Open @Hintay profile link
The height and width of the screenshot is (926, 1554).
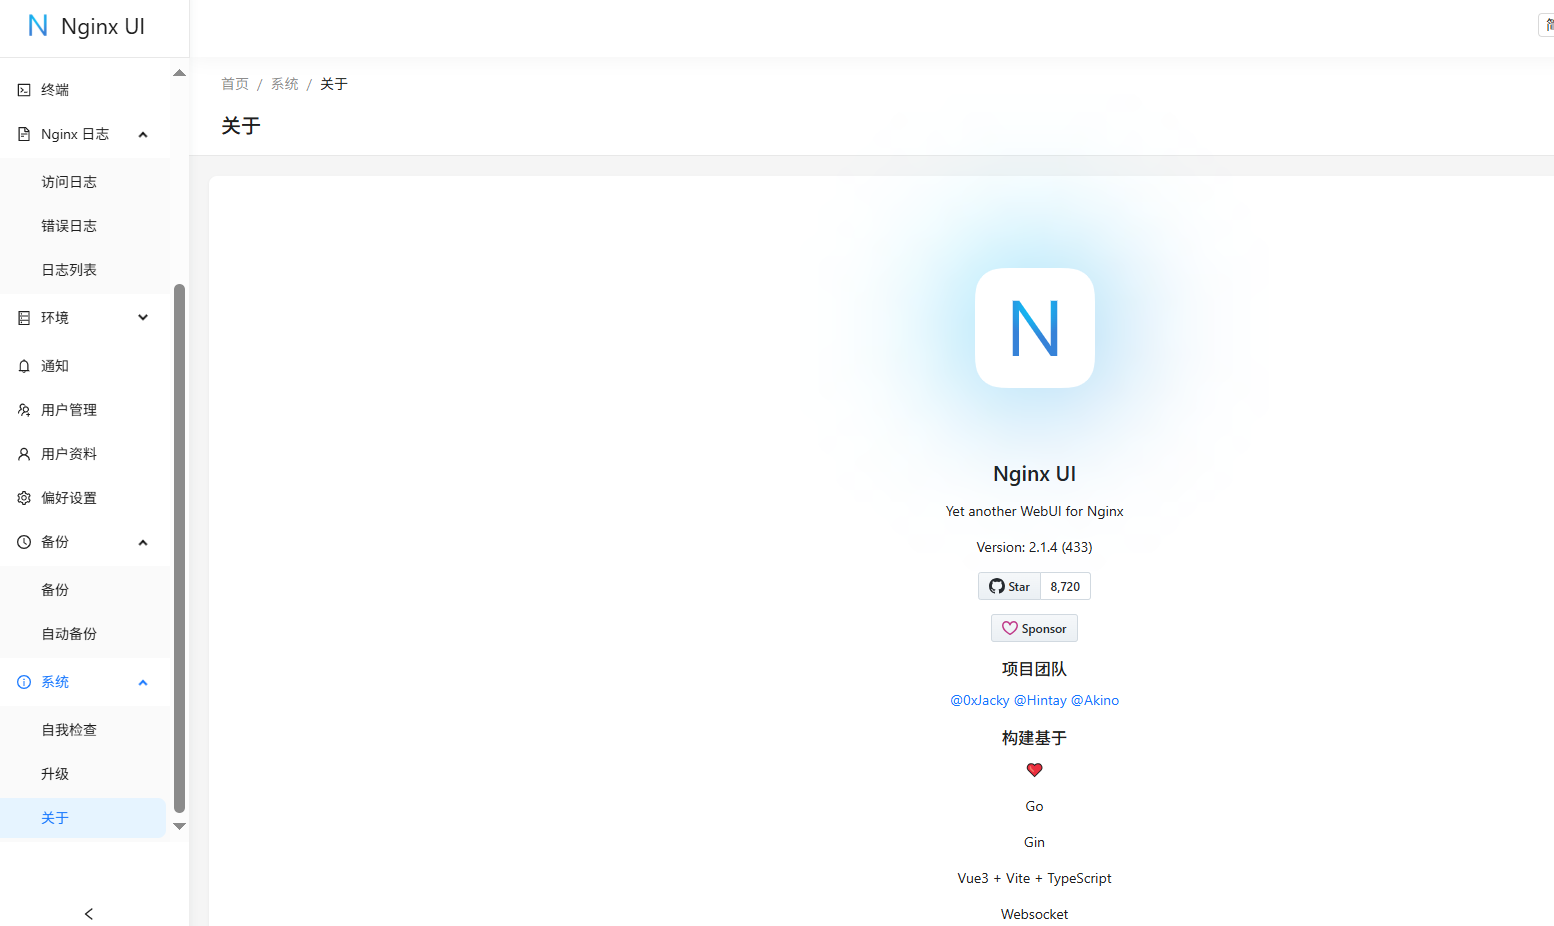[x=1040, y=700]
